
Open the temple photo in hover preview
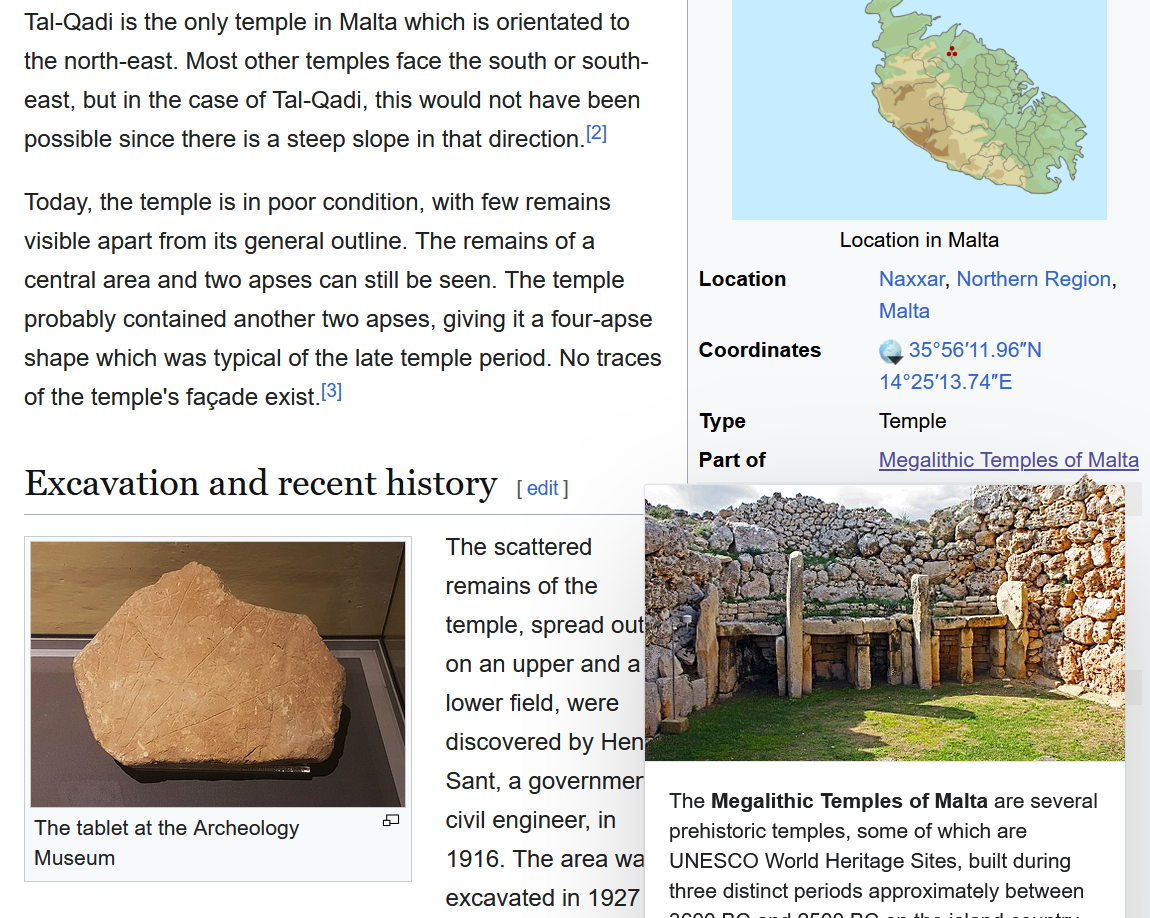coord(885,623)
